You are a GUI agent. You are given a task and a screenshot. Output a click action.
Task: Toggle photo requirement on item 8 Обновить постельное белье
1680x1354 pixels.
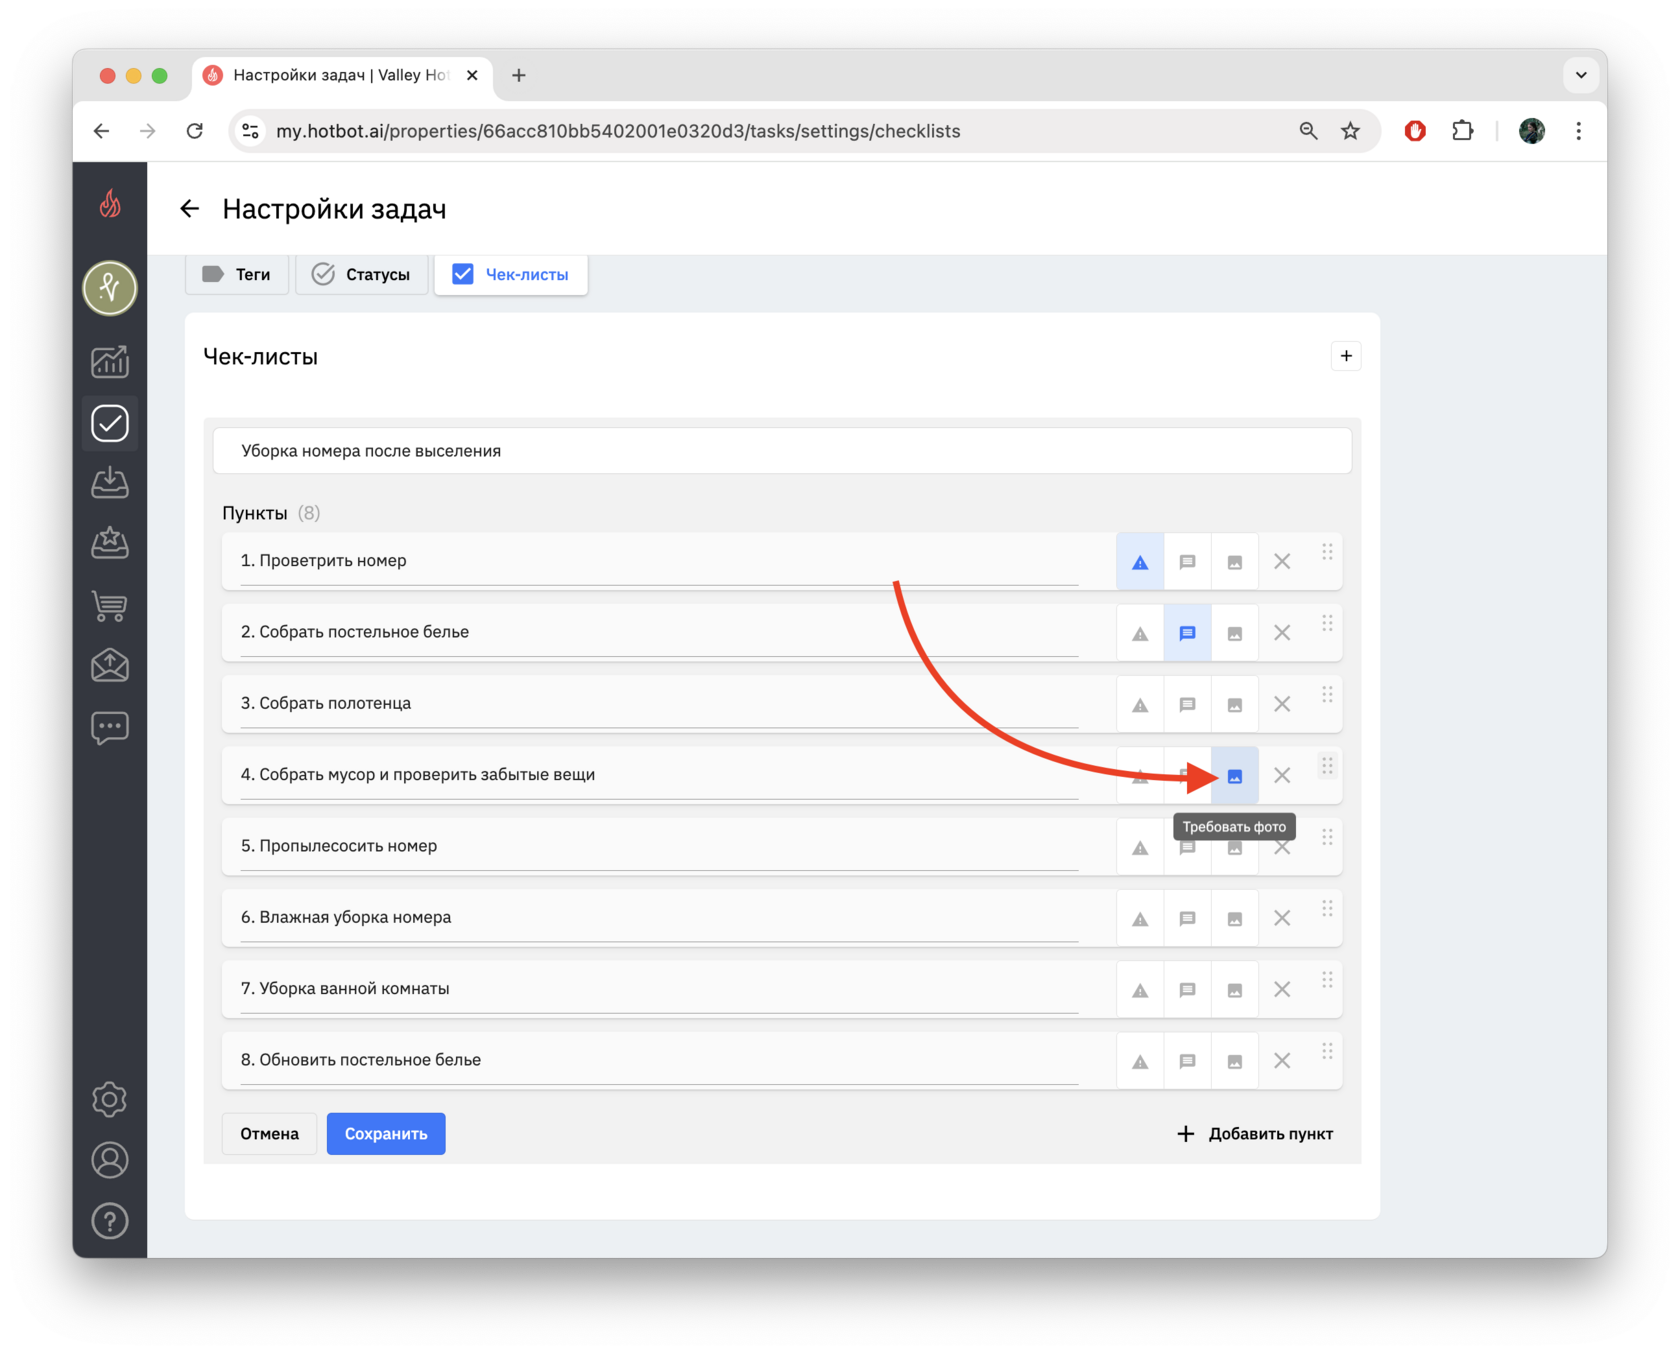click(x=1235, y=1061)
